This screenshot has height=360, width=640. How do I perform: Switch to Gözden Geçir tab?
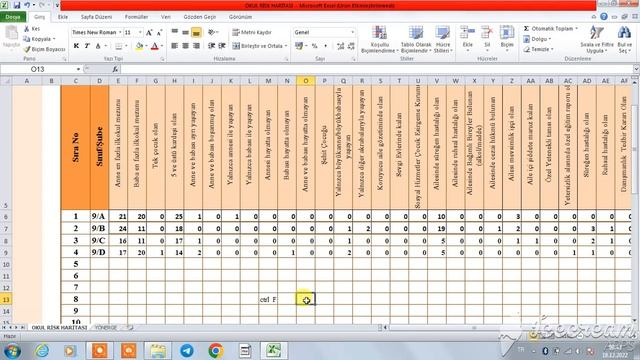tap(200, 17)
